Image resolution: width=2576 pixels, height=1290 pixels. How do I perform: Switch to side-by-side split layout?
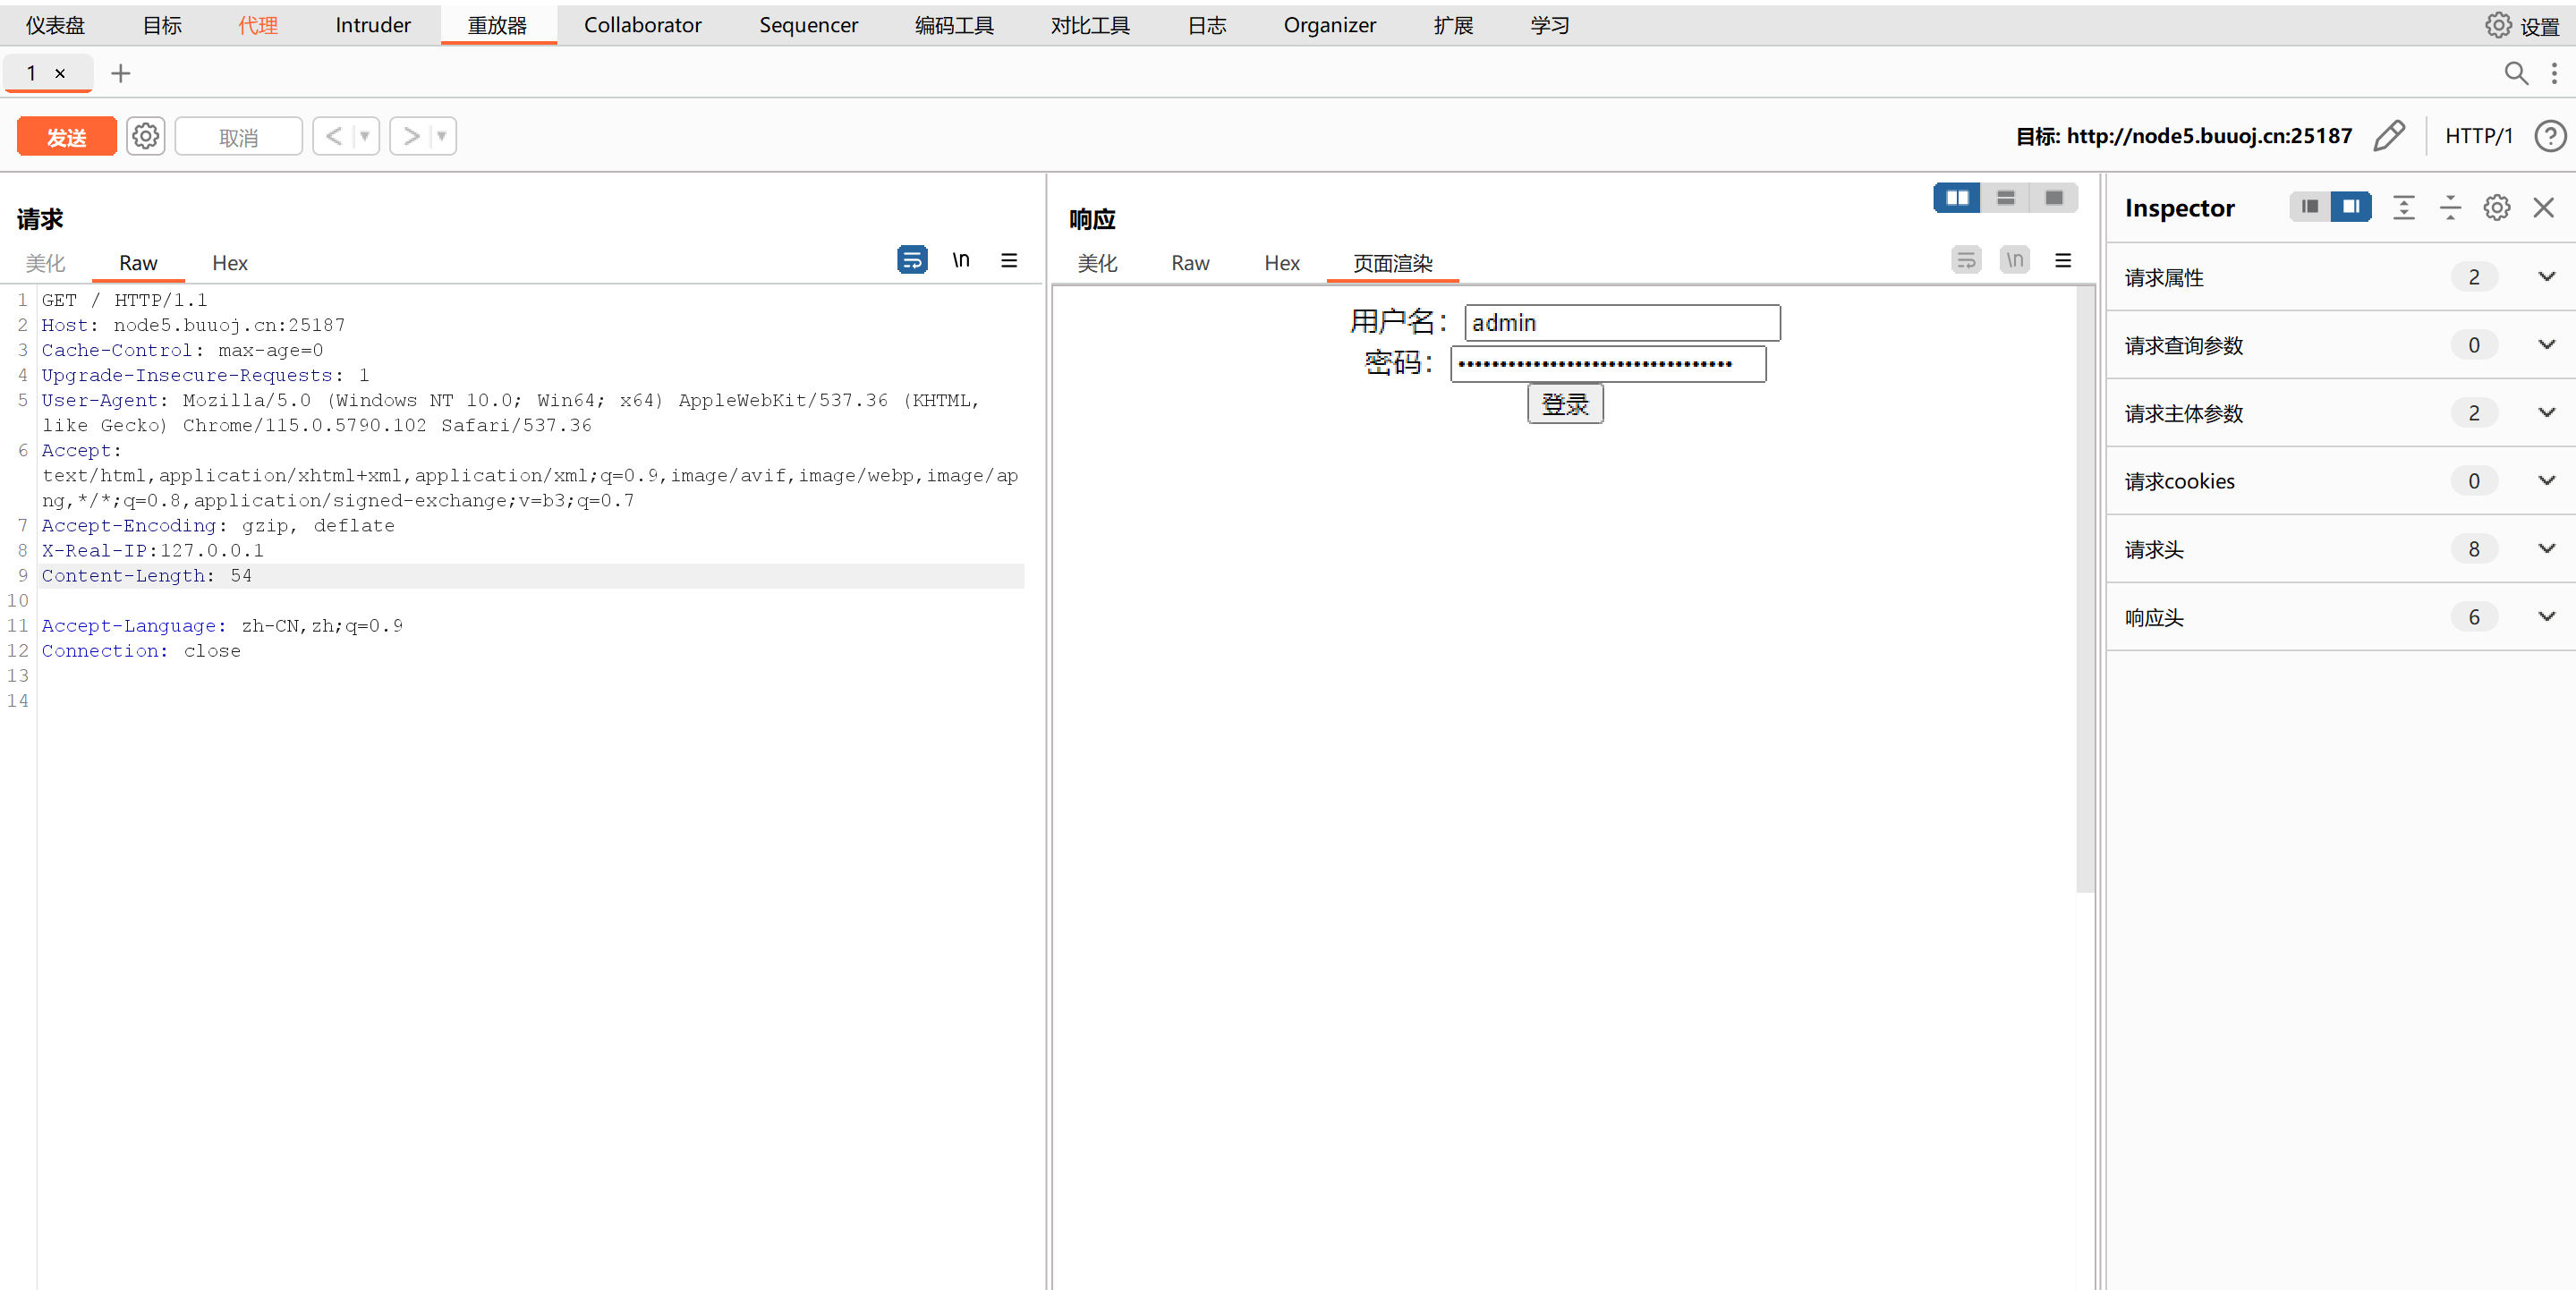[1956, 198]
